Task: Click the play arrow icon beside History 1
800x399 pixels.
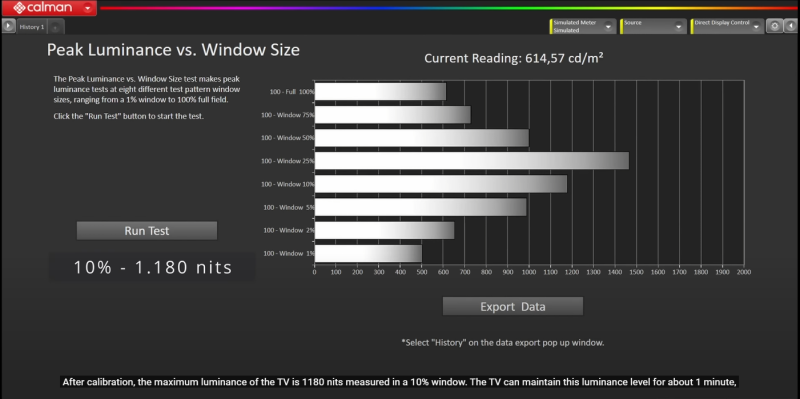Action: (x=8, y=26)
